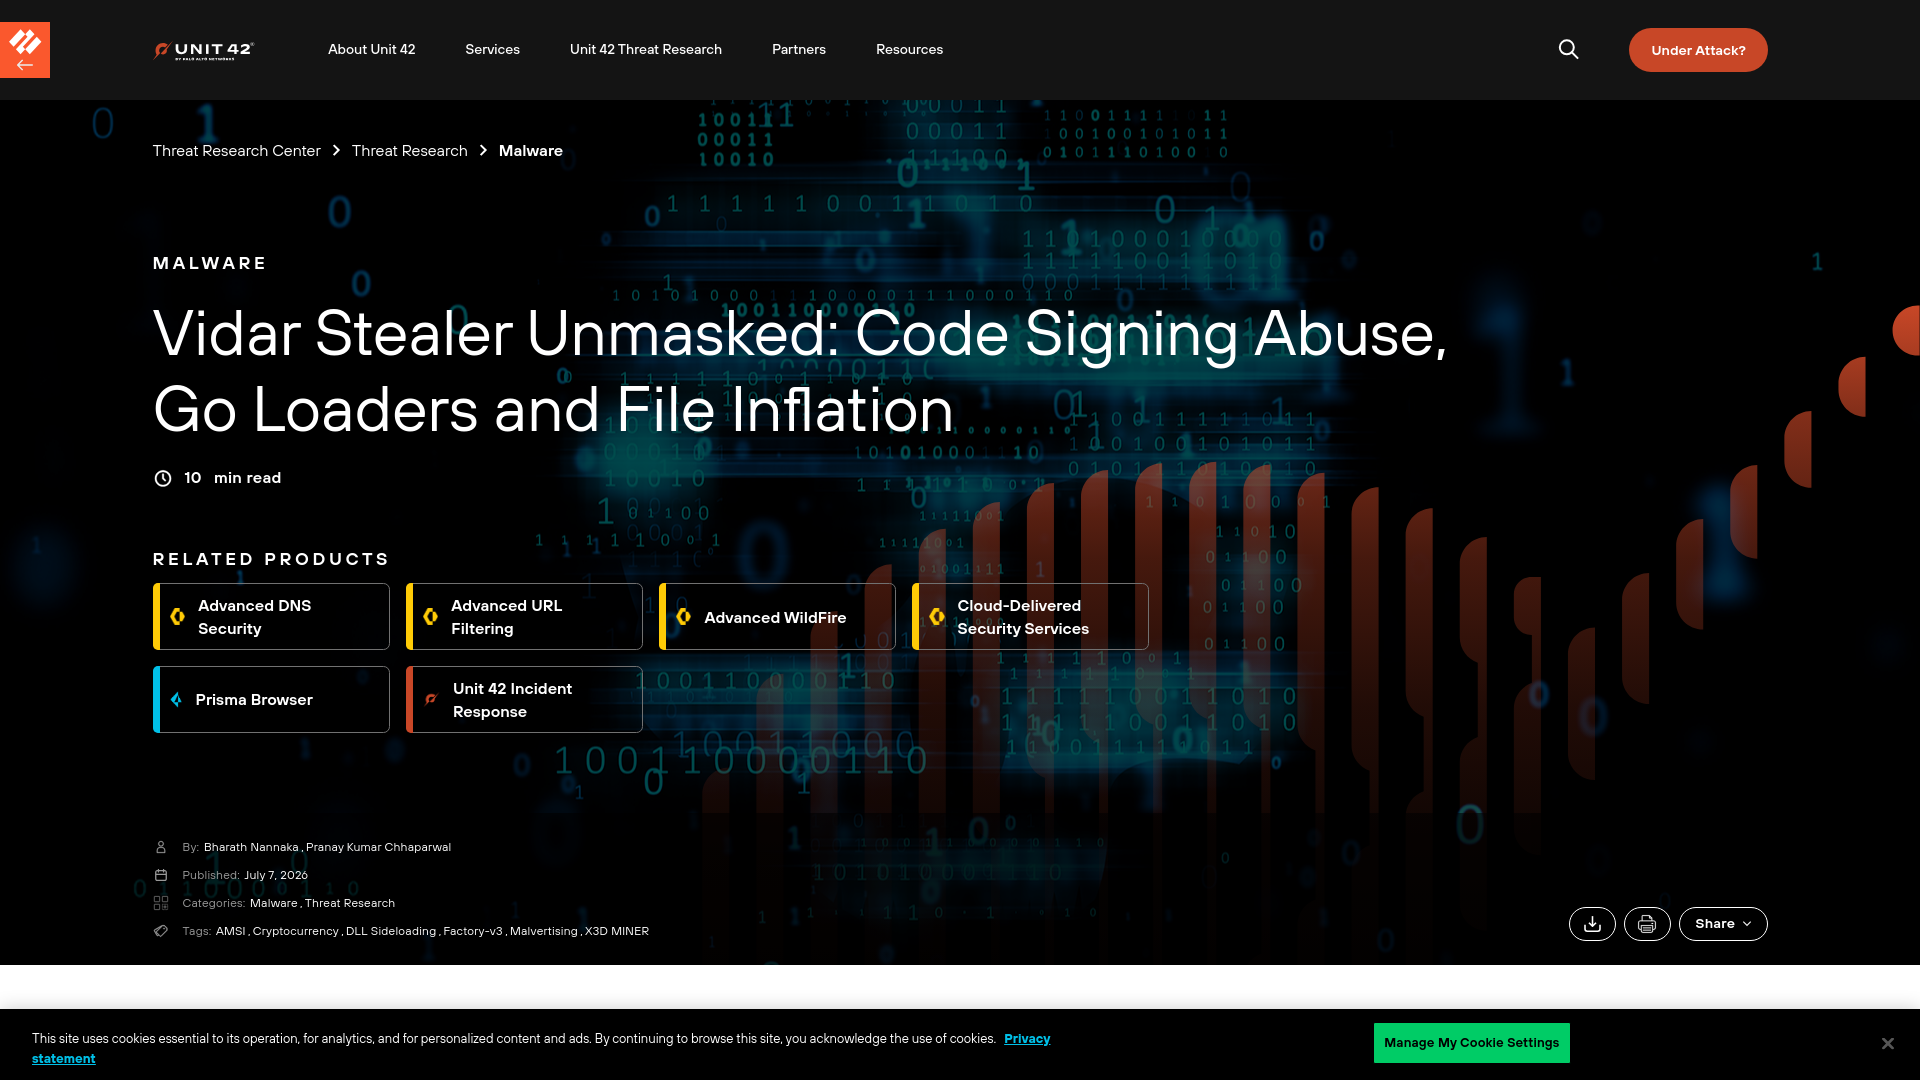Open the Privacy statement link
1920x1080 pixels.
(x=1027, y=1039)
